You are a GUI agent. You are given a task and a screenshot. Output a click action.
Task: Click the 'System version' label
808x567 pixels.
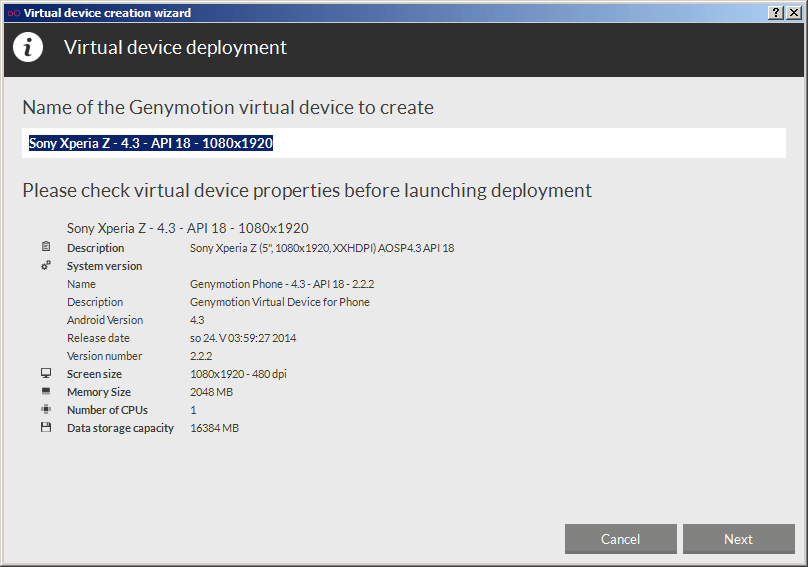pyautogui.click(x=105, y=266)
